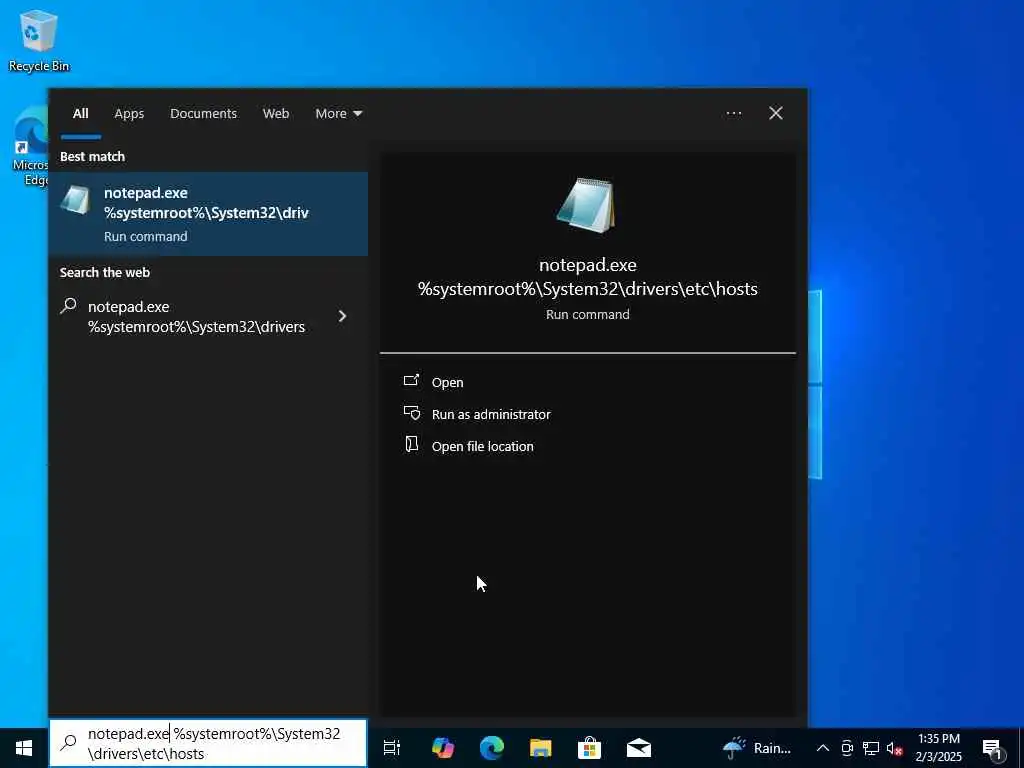Launch Copilot from the taskbar

point(443,747)
